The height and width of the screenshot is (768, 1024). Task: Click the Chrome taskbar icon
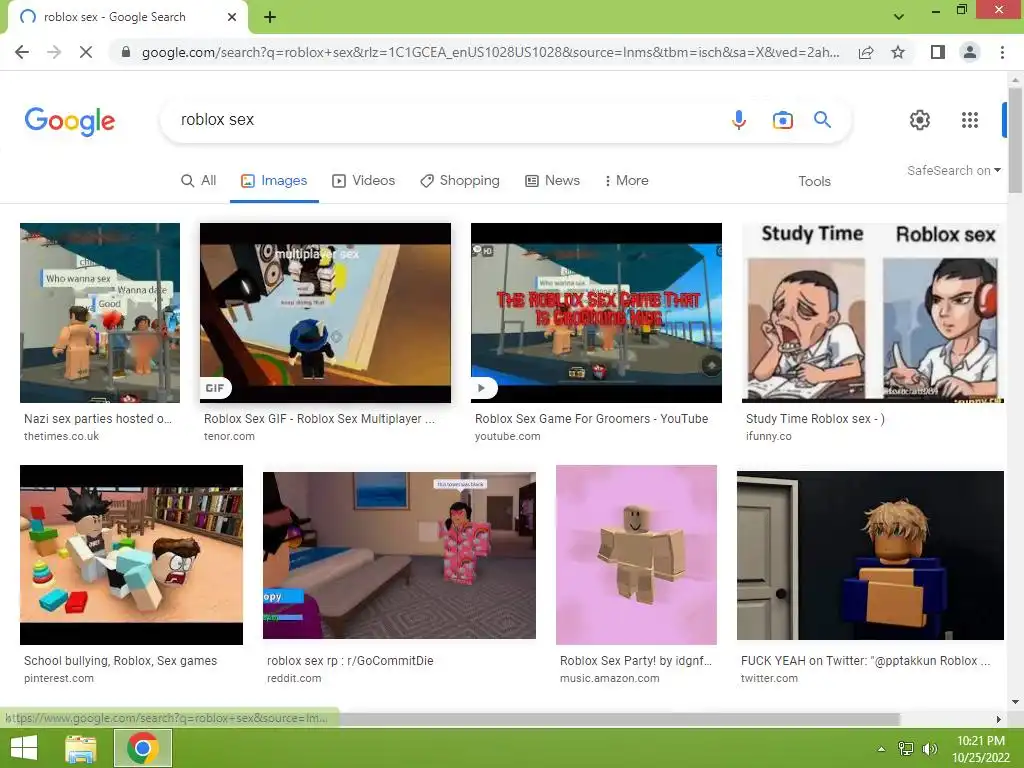[143, 748]
